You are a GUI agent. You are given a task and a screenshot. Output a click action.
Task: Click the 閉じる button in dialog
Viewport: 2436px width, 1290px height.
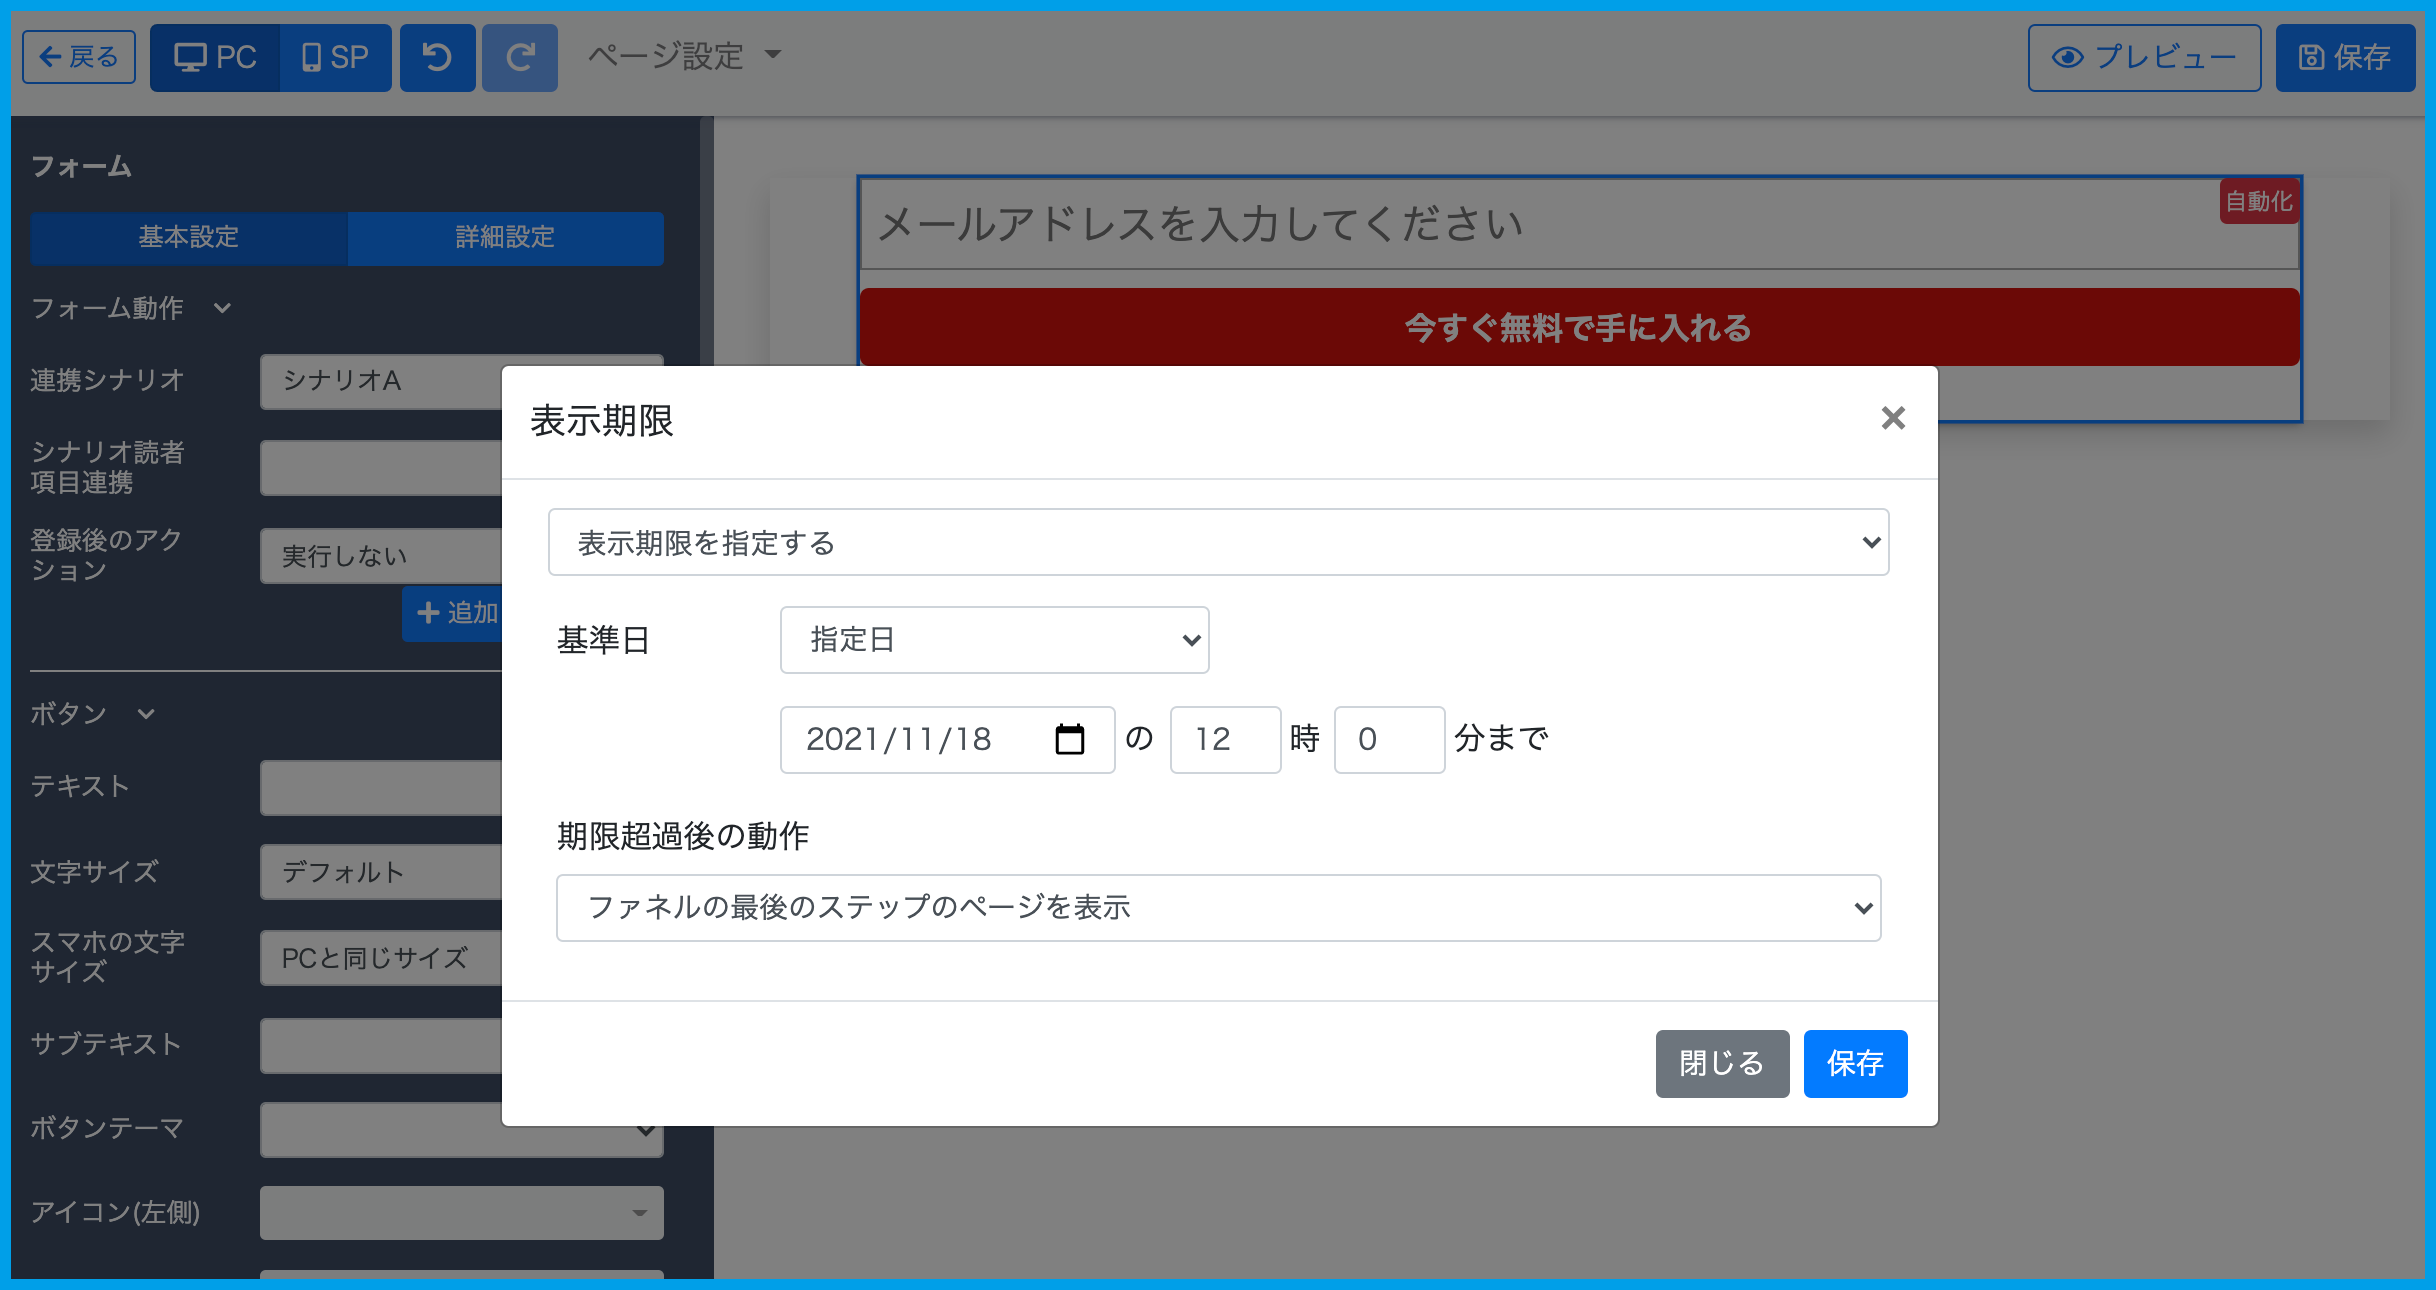tap(1721, 1063)
